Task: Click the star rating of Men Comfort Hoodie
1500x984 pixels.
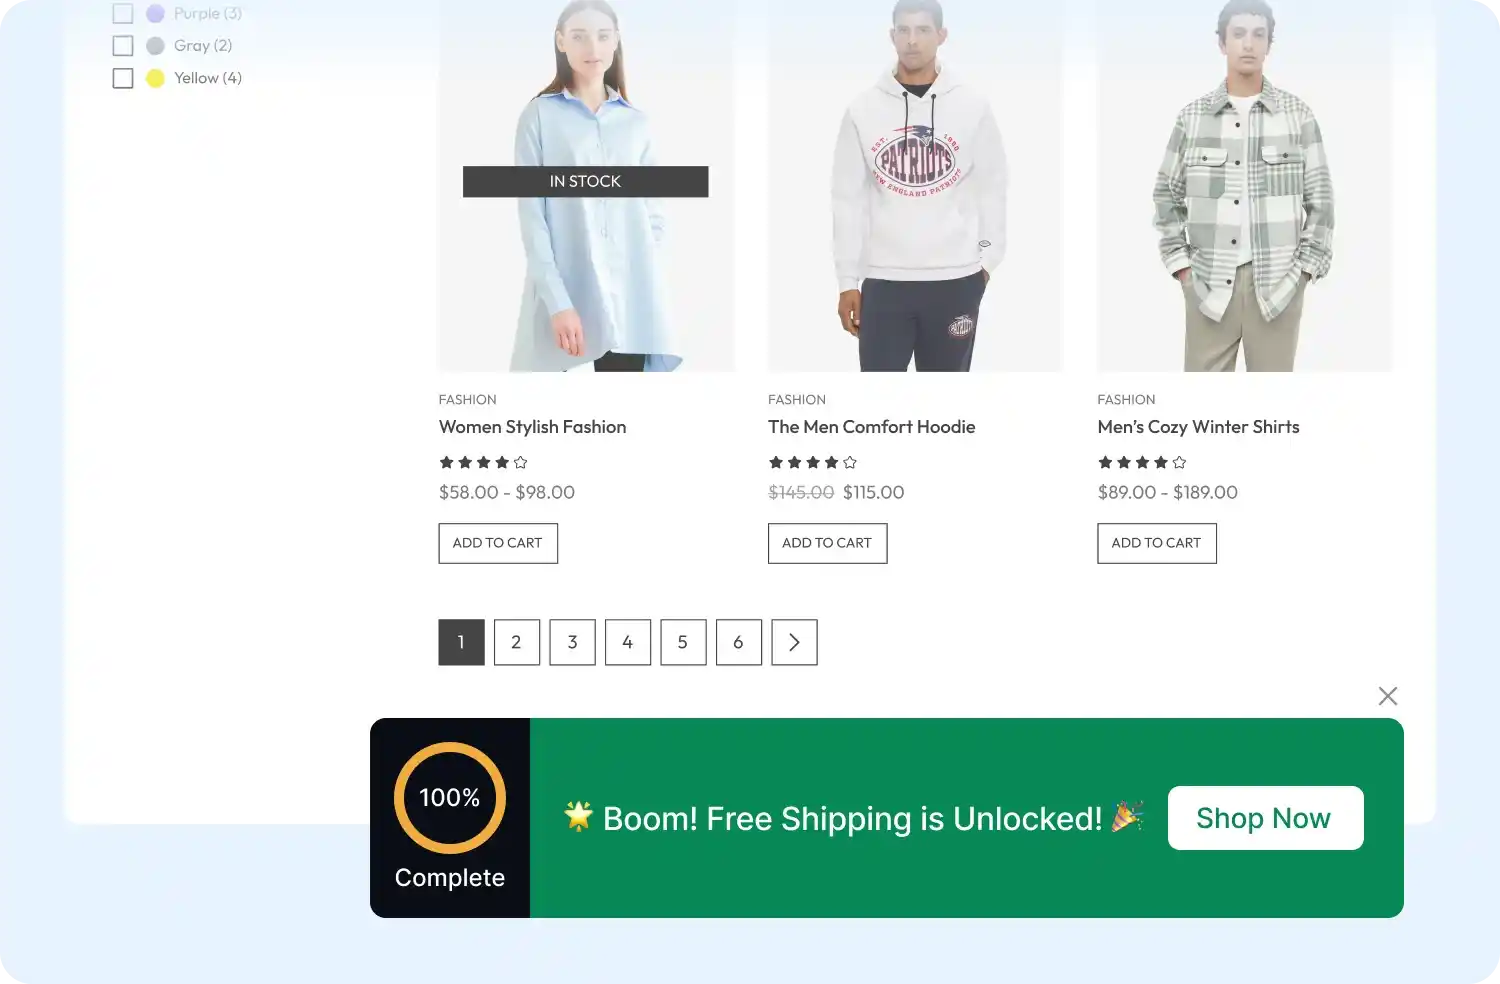Action: [x=812, y=462]
